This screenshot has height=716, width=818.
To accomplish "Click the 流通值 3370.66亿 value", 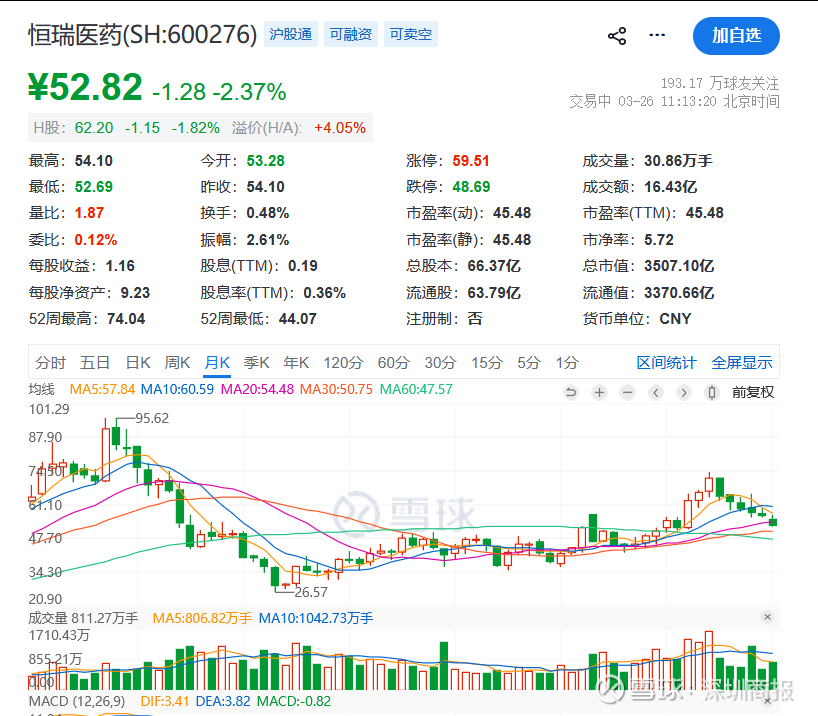I will [679, 293].
